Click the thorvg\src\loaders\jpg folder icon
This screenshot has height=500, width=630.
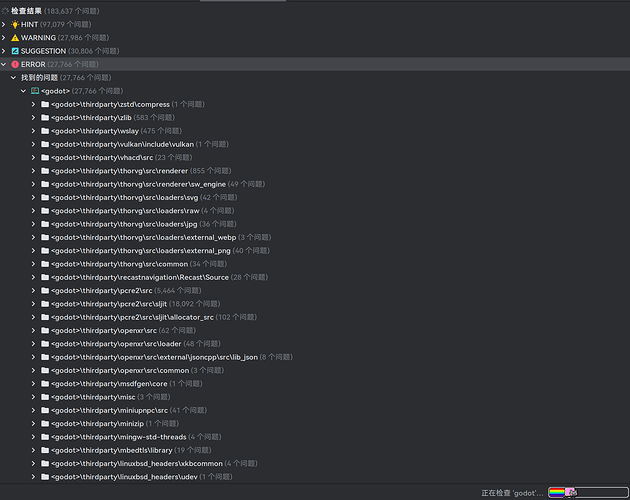(x=45, y=224)
